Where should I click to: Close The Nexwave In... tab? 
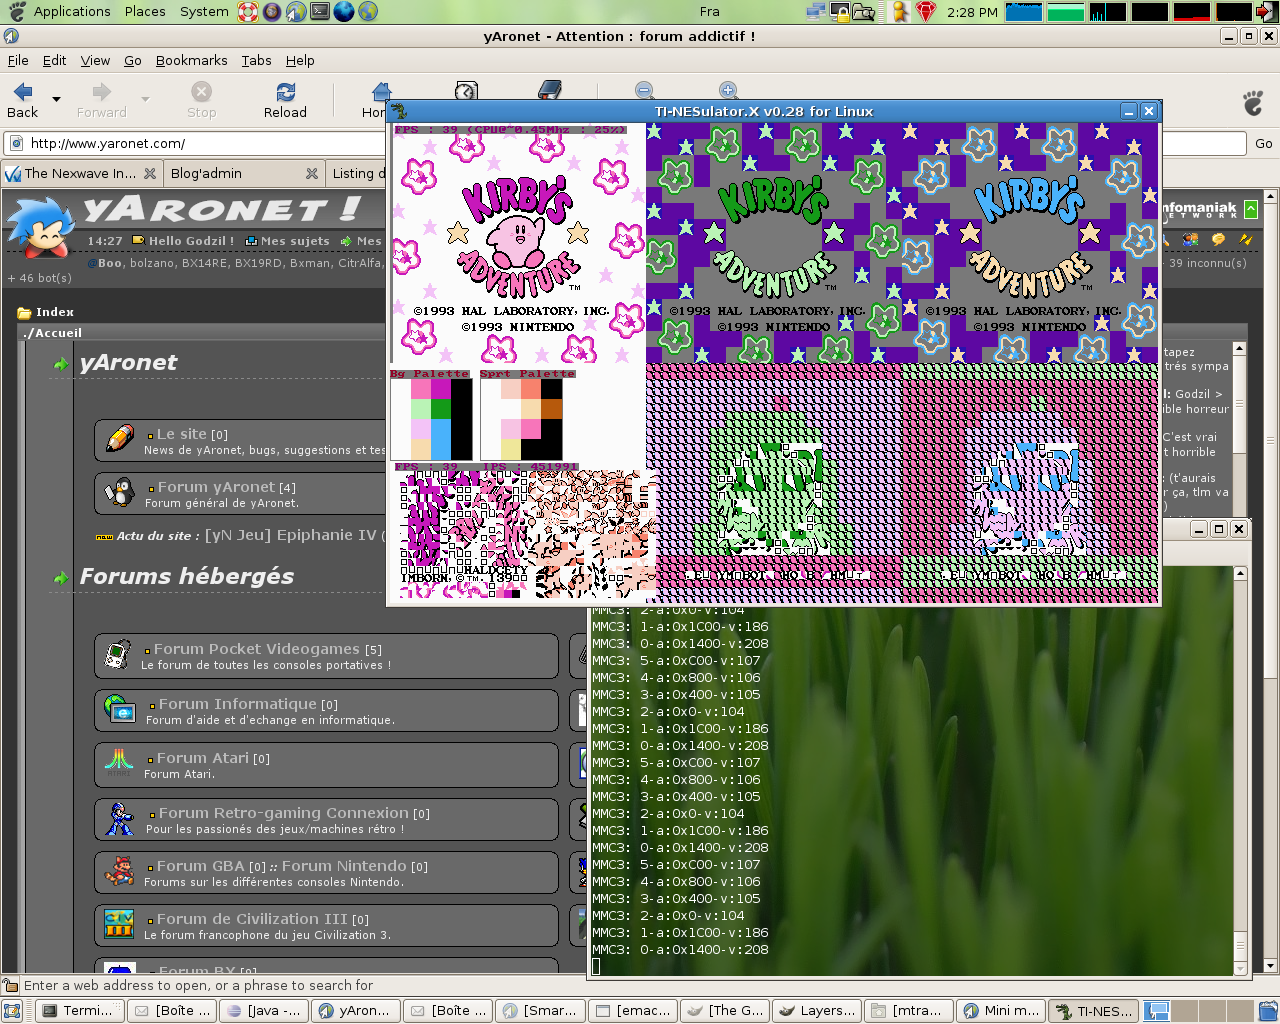(150, 173)
